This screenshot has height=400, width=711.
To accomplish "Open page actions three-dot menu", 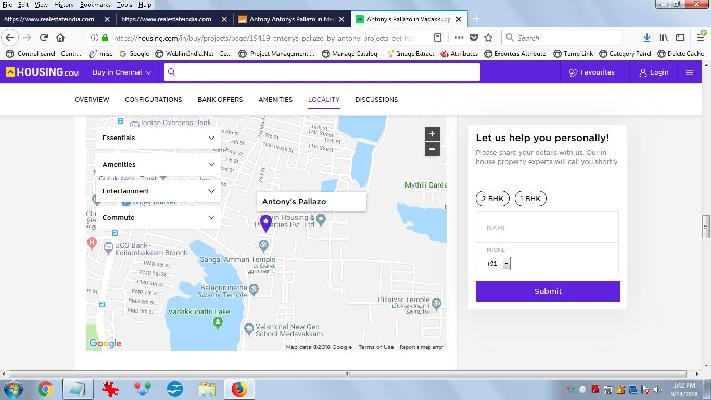I will [x=459, y=38].
